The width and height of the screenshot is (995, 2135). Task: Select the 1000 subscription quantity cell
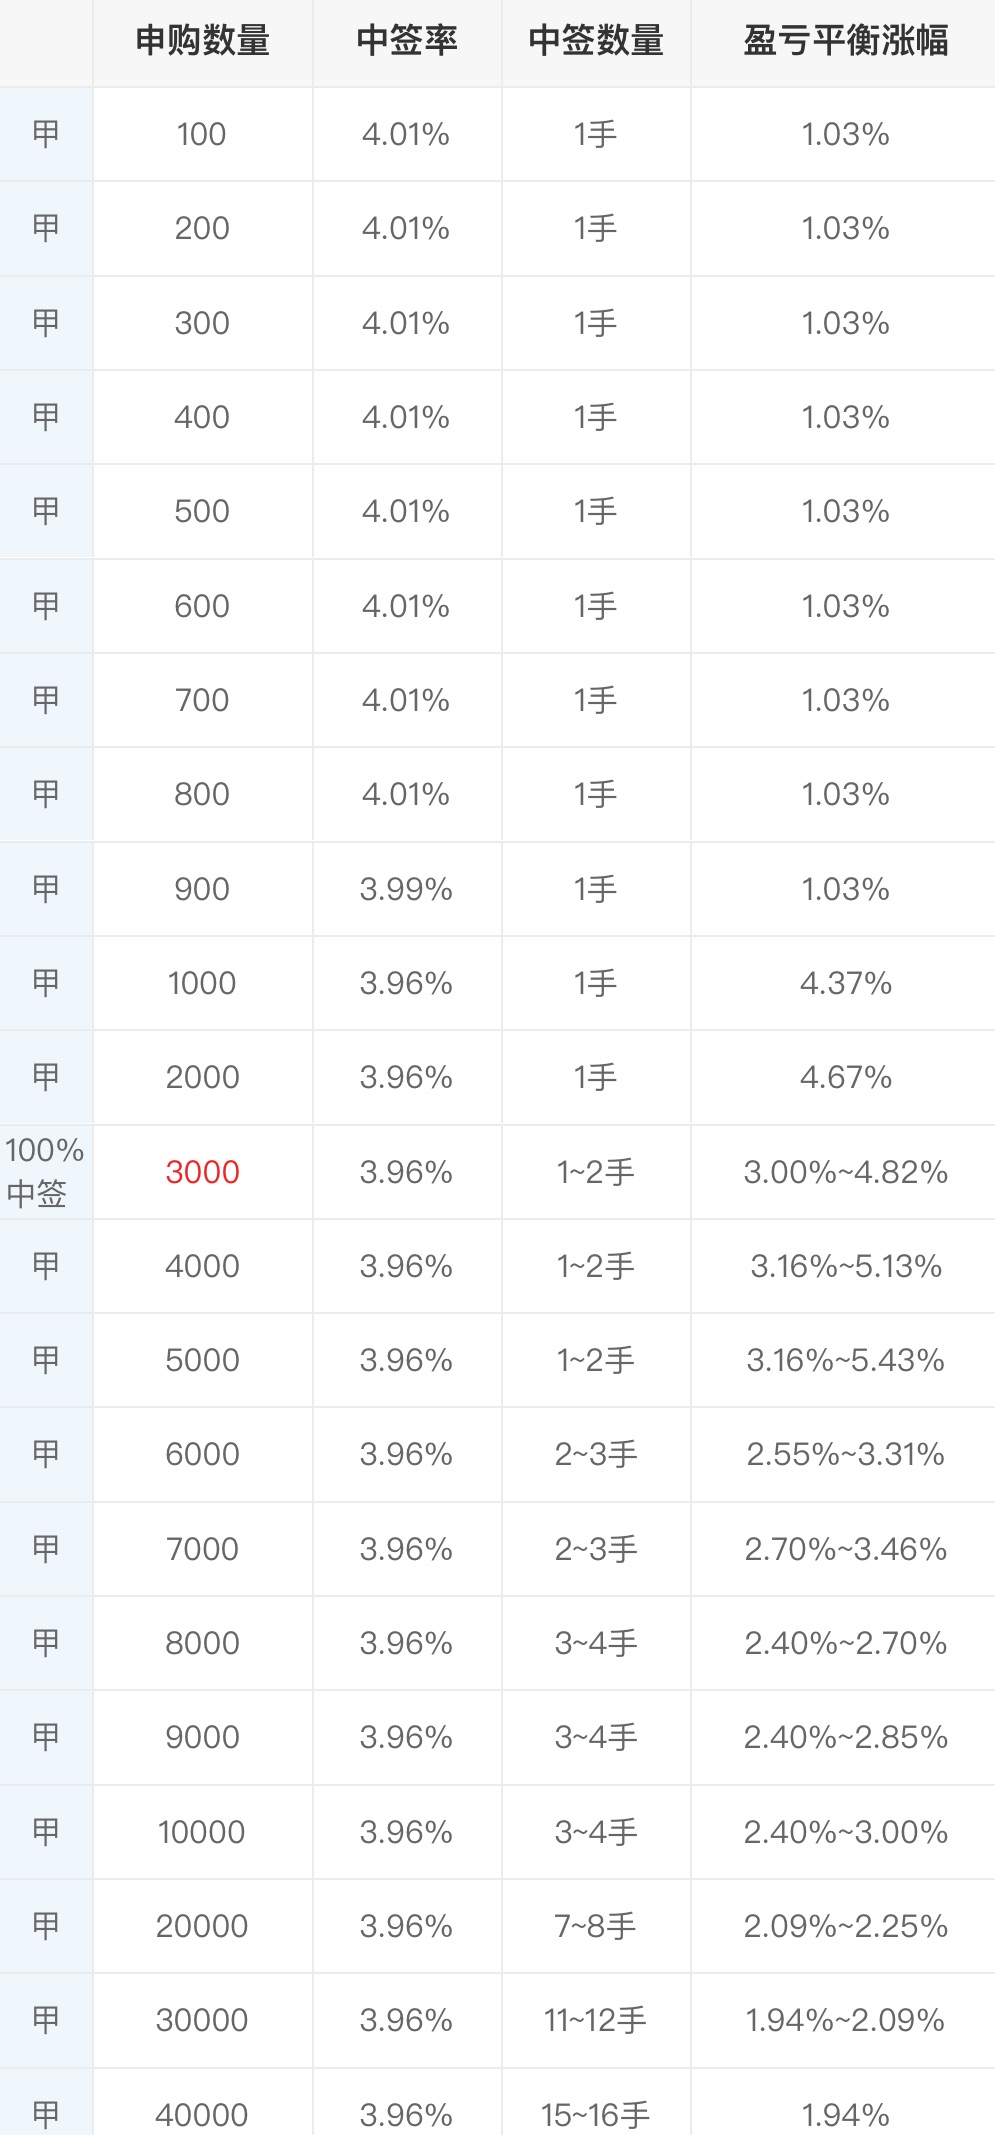tap(202, 983)
